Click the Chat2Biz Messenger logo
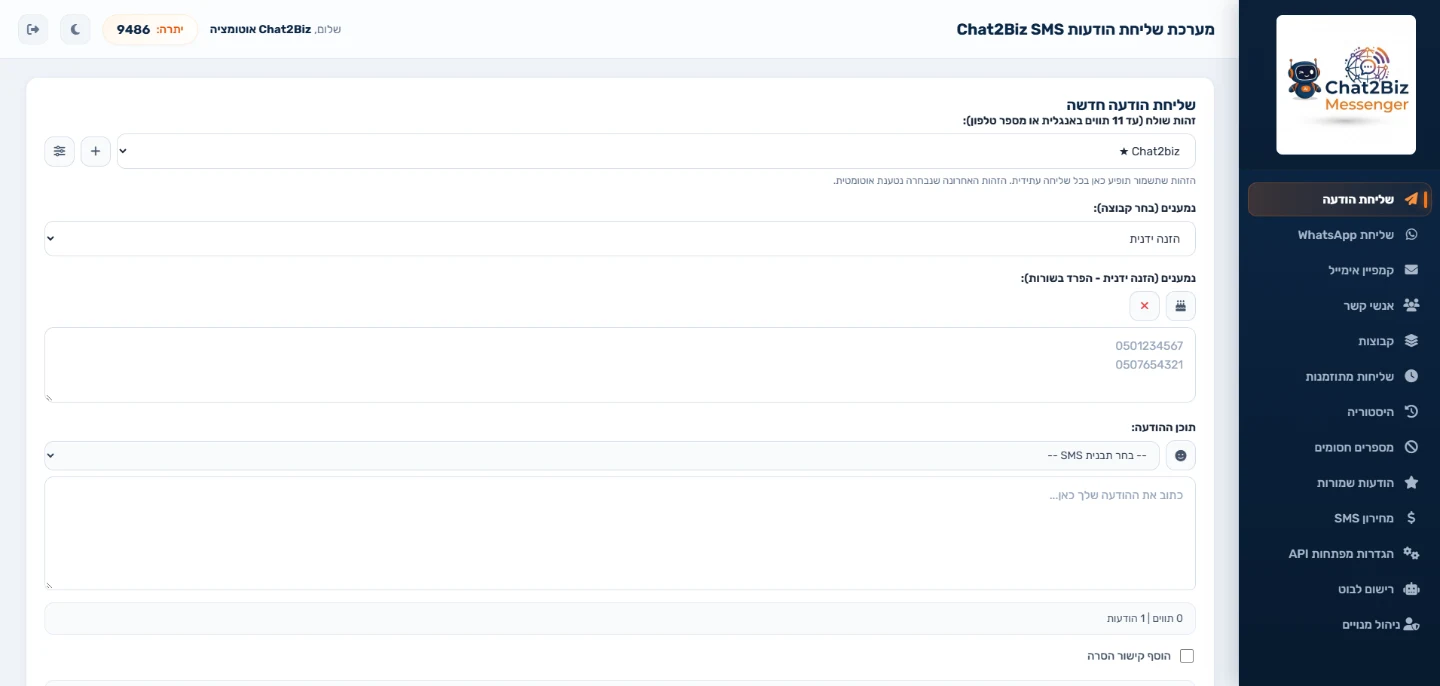The height and width of the screenshot is (686, 1440). 1346,85
